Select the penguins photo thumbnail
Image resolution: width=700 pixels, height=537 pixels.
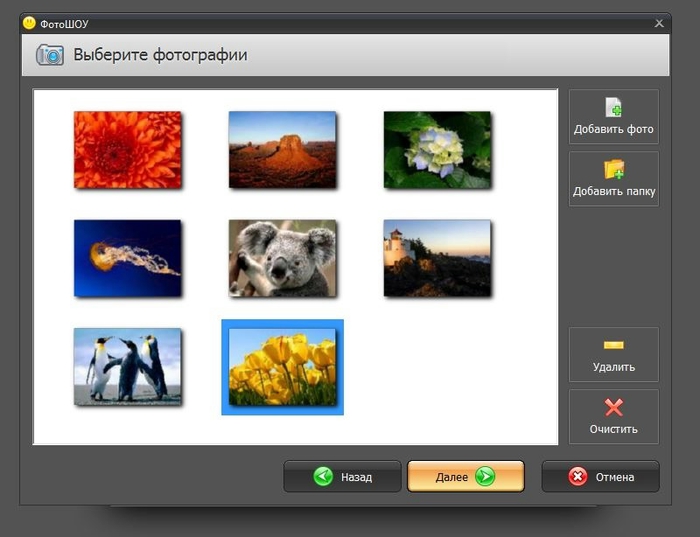click(128, 367)
